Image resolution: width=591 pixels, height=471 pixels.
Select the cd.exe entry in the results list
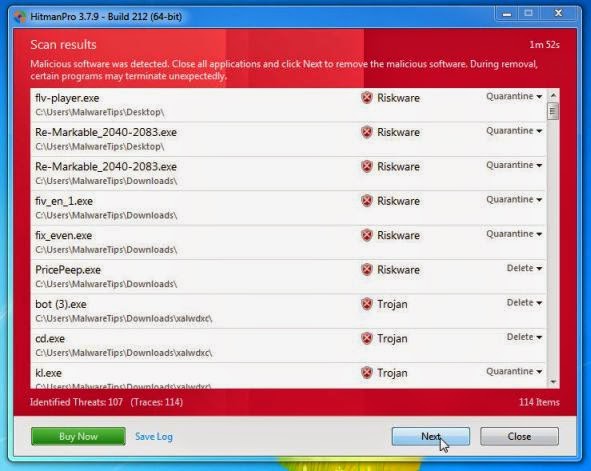point(288,345)
